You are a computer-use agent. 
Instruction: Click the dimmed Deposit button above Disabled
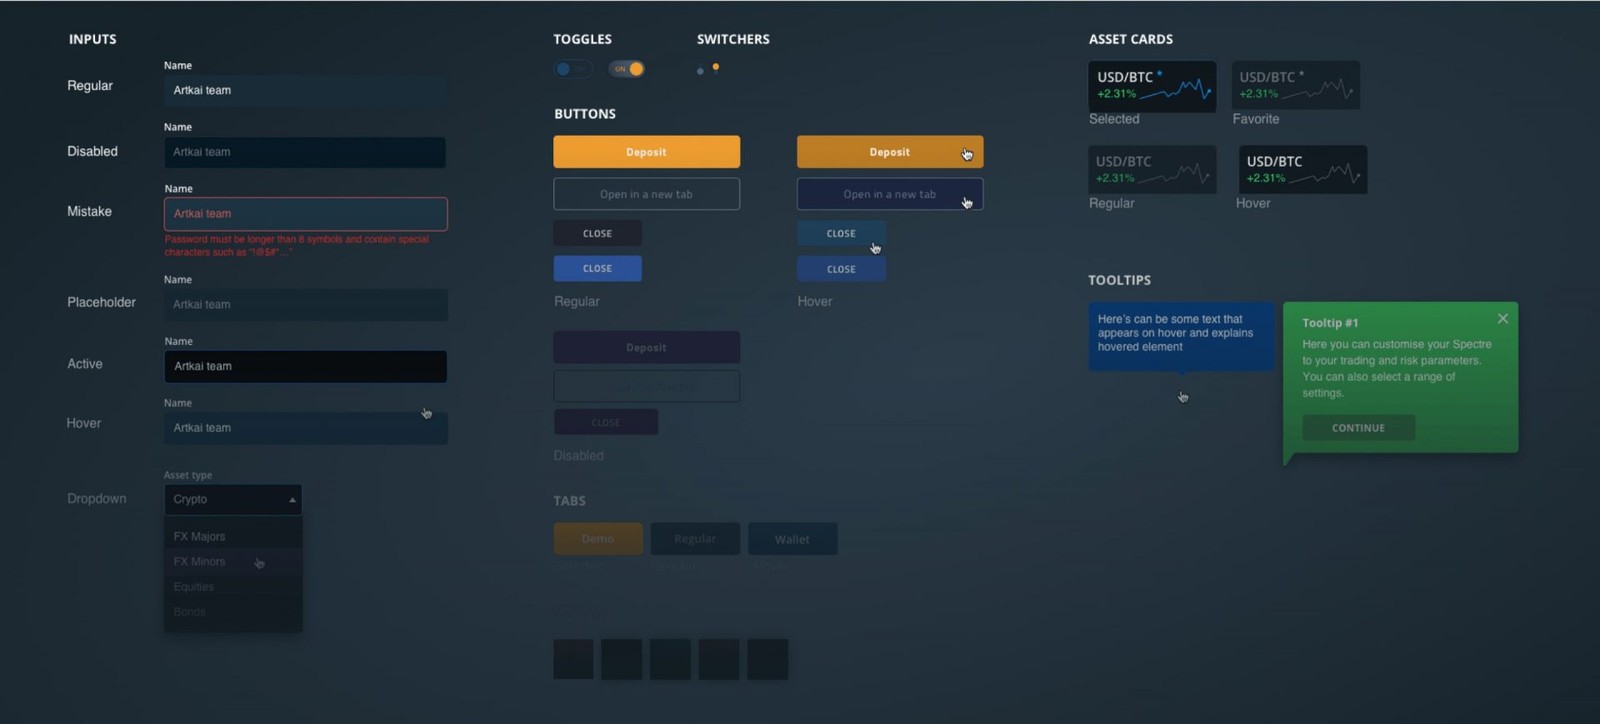click(x=646, y=347)
